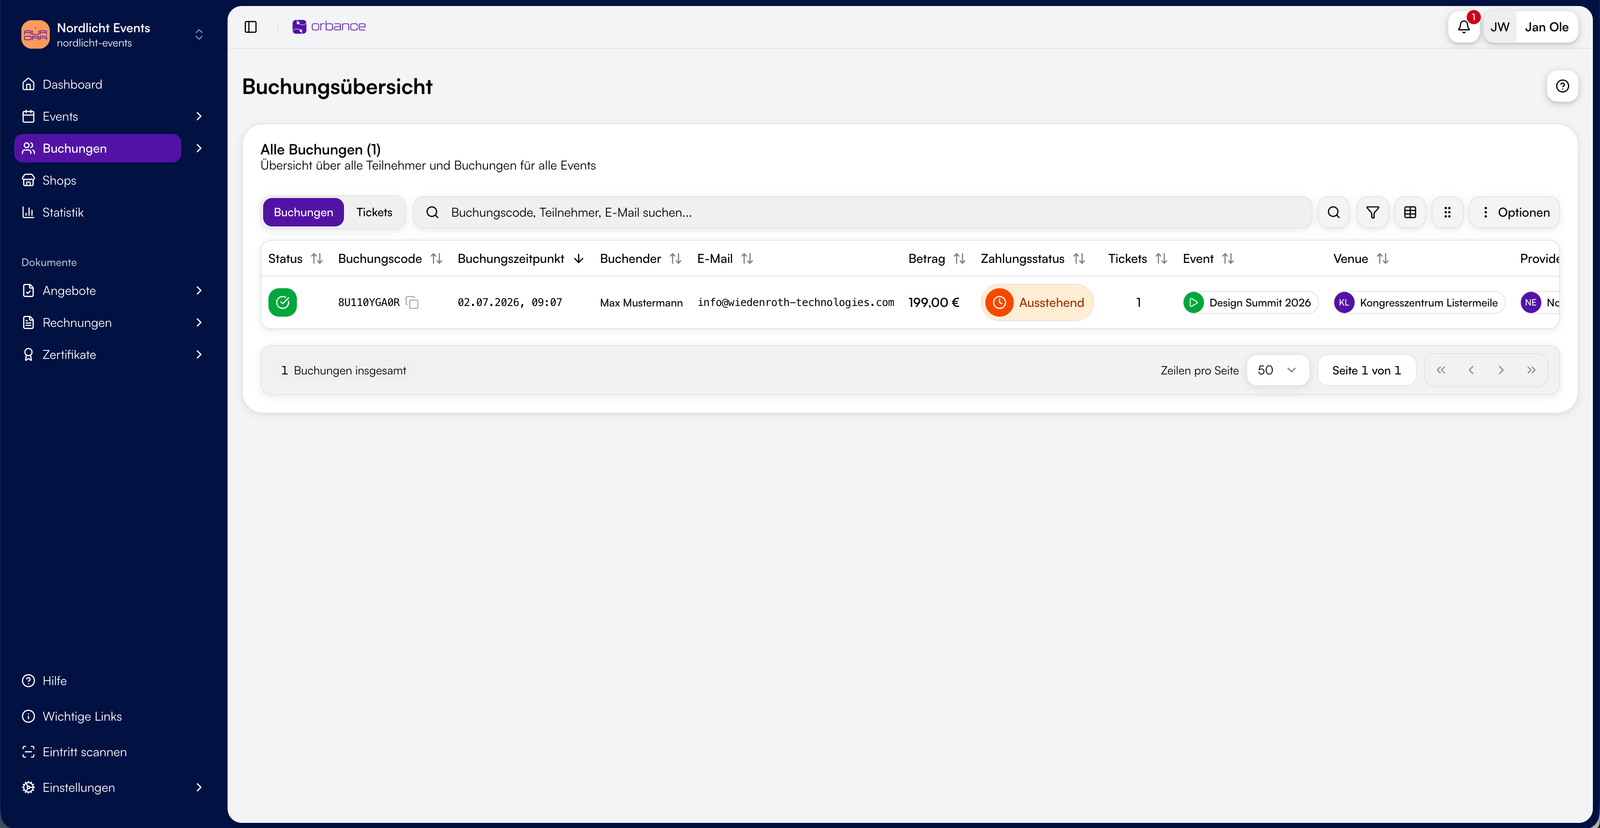This screenshot has height=828, width=1600.
Task: Switch to the Tickets tab
Action: pyautogui.click(x=374, y=212)
